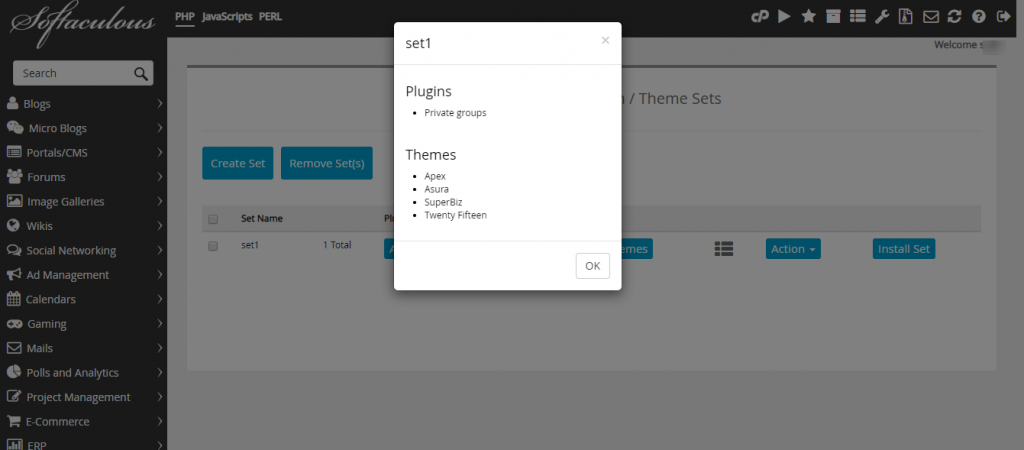Open the envelope email settings icon
The height and width of the screenshot is (450, 1024).
931,17
